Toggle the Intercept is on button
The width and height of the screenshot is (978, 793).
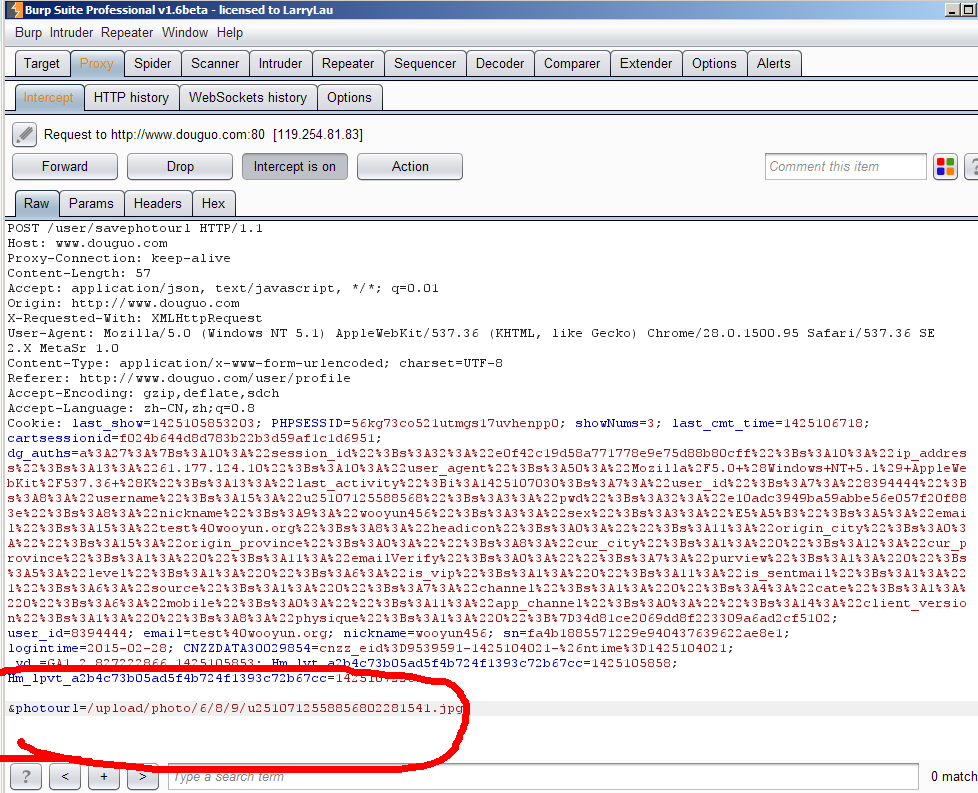[x=294, y=167]
